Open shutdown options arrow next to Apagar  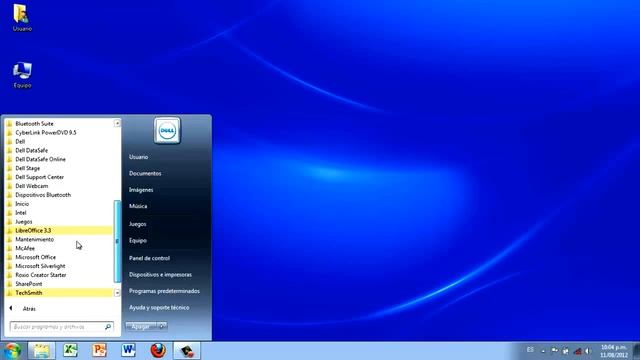pyautogui.click(x=162, y=327)
